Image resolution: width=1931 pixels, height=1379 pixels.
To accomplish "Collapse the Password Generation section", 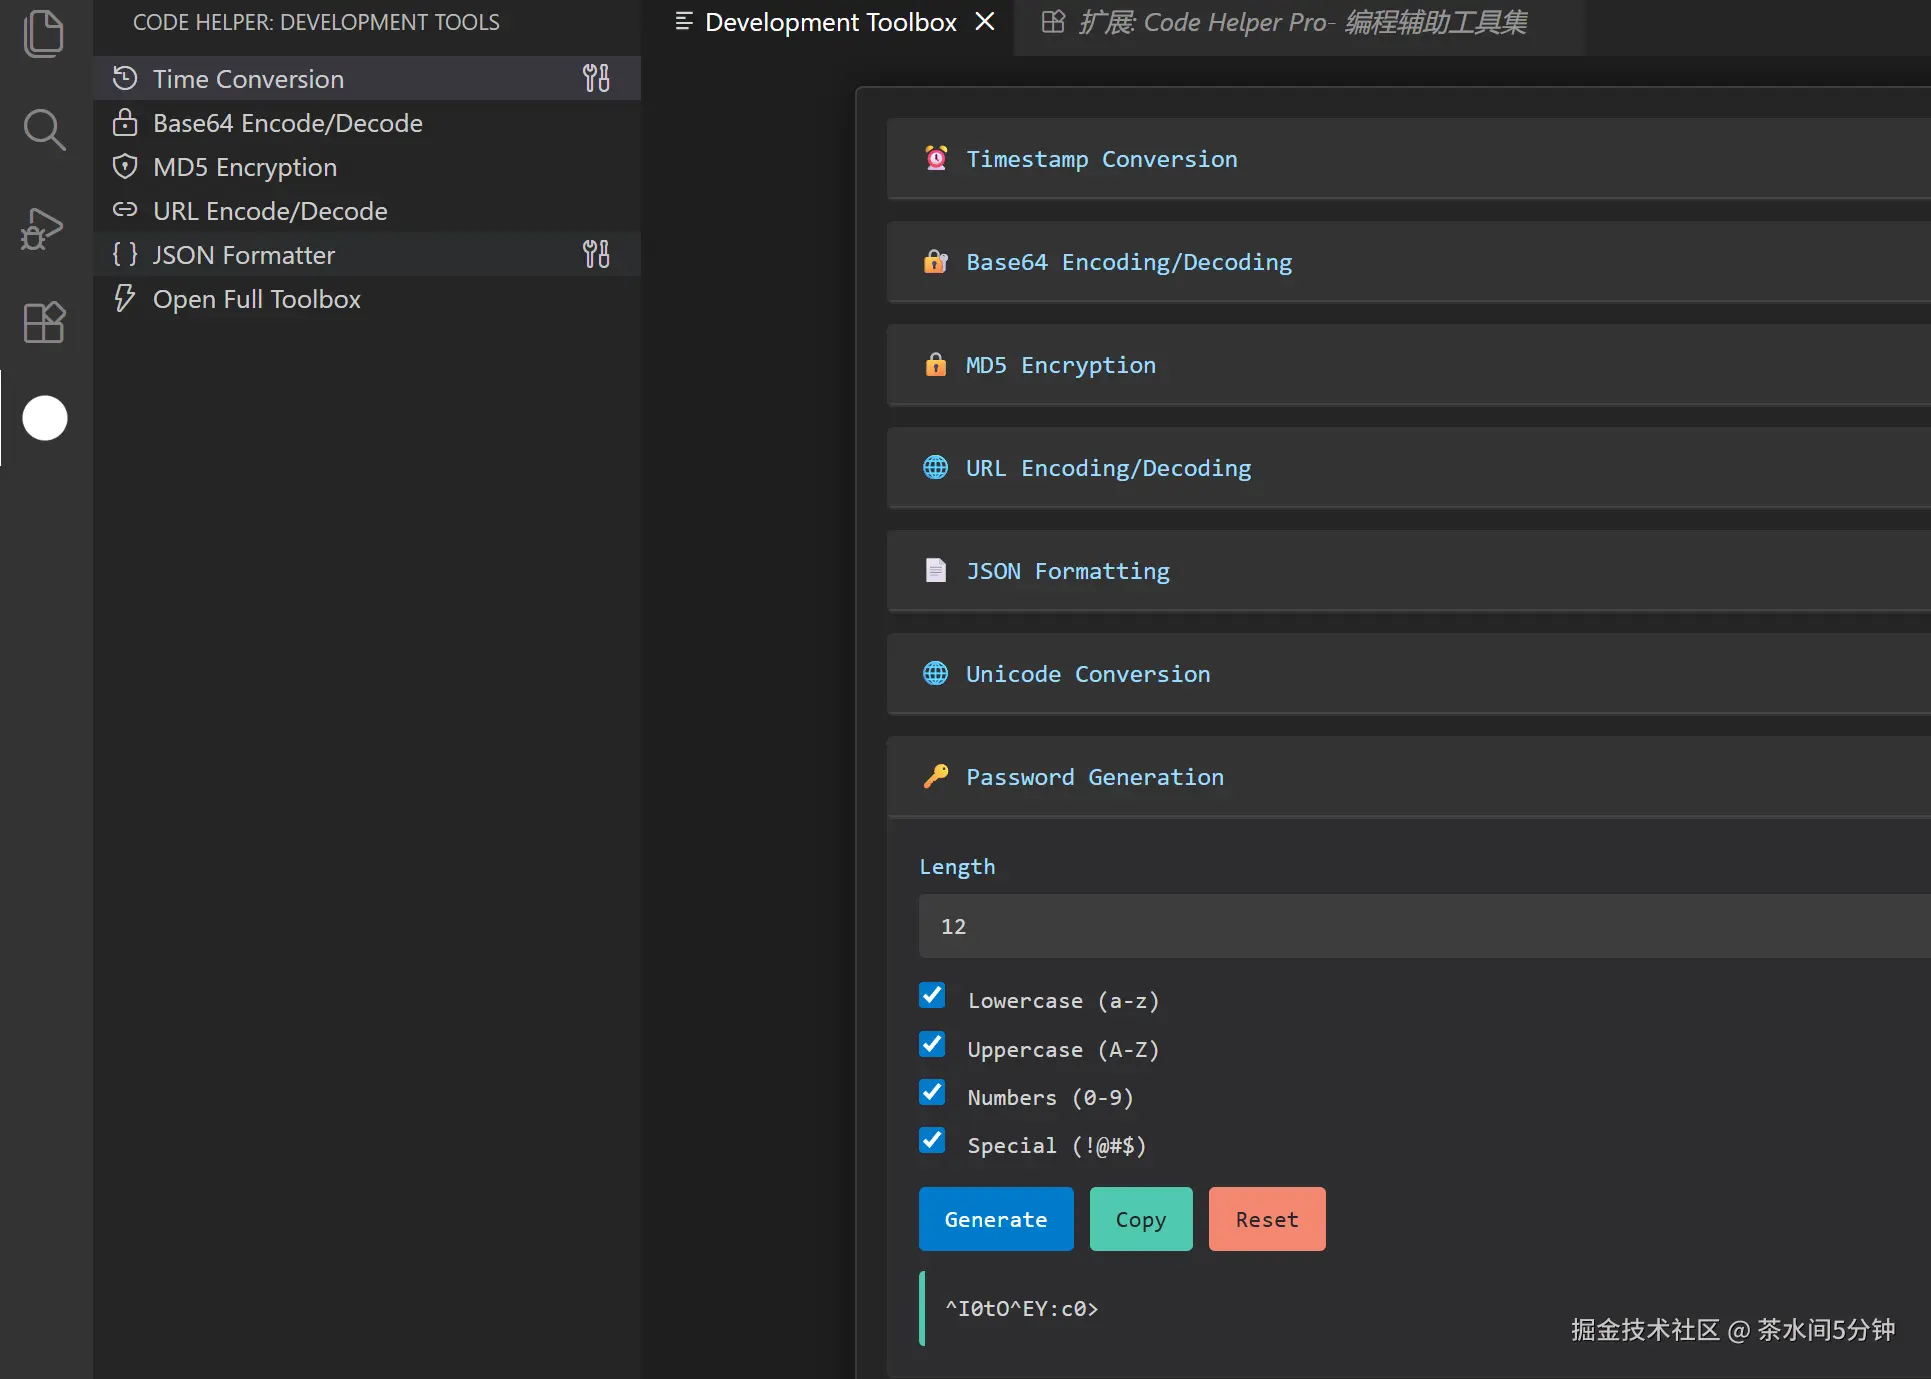I will click(1094, 777).
